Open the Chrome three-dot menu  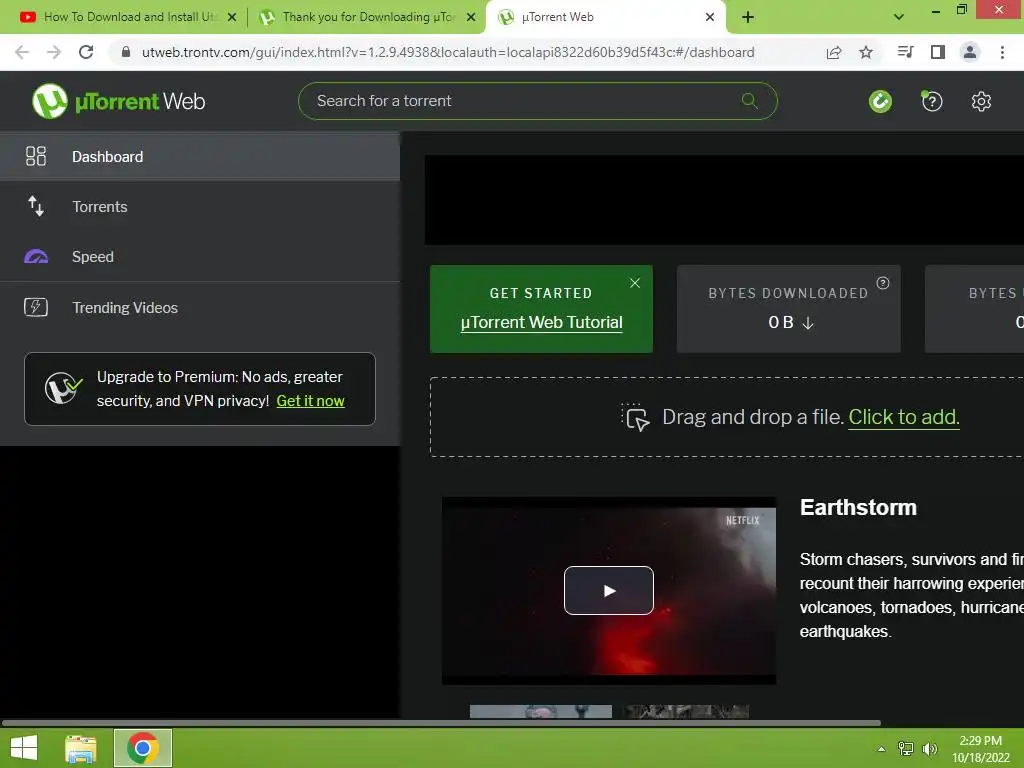(x=1002, y=52)
